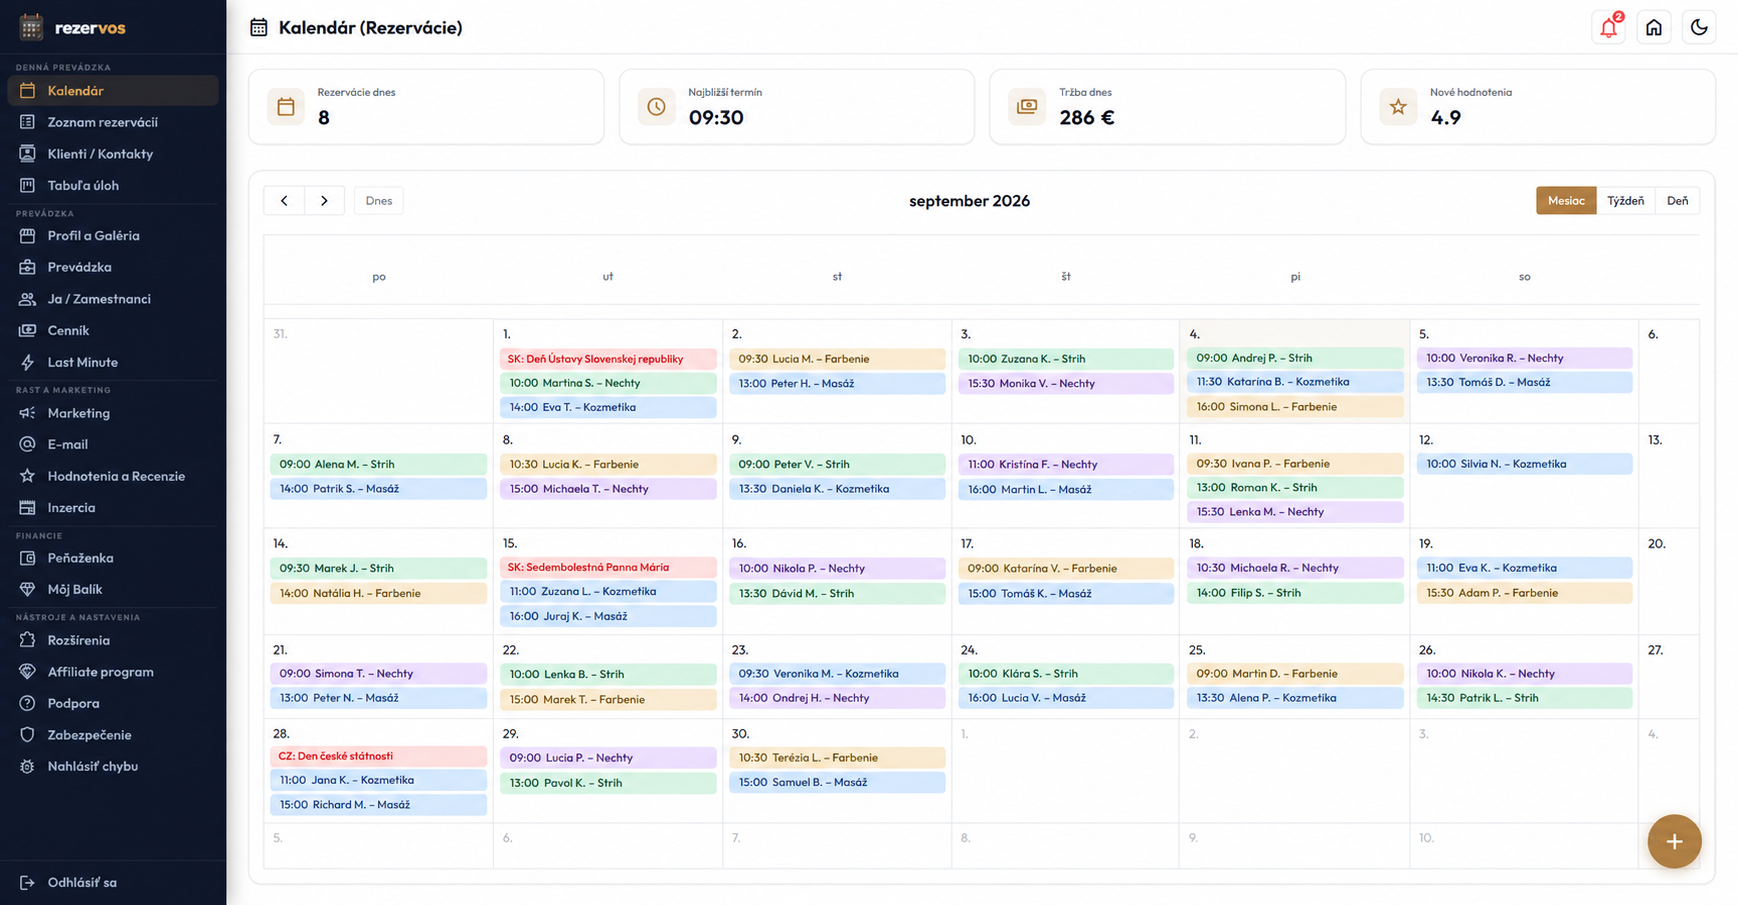Click the Zoznam rezervácií list icon
This screenshot has height=905, width=1738.
coord(27,122)
